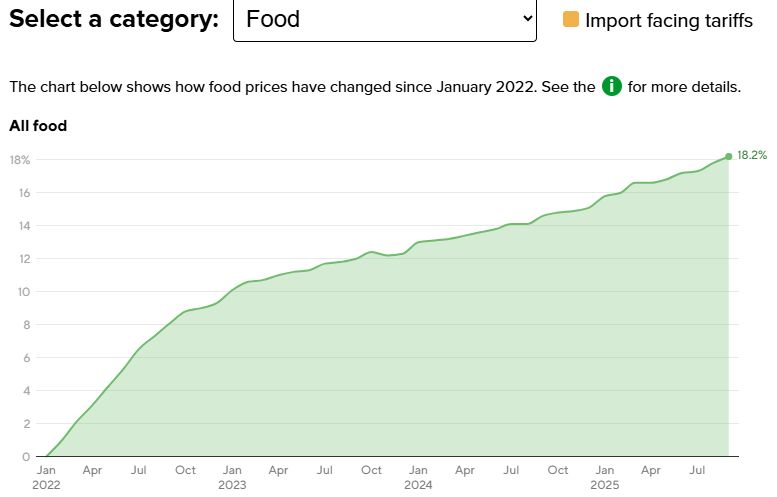Open the Food category dropdown
The image size is (777, 497).
coord(384,19)
